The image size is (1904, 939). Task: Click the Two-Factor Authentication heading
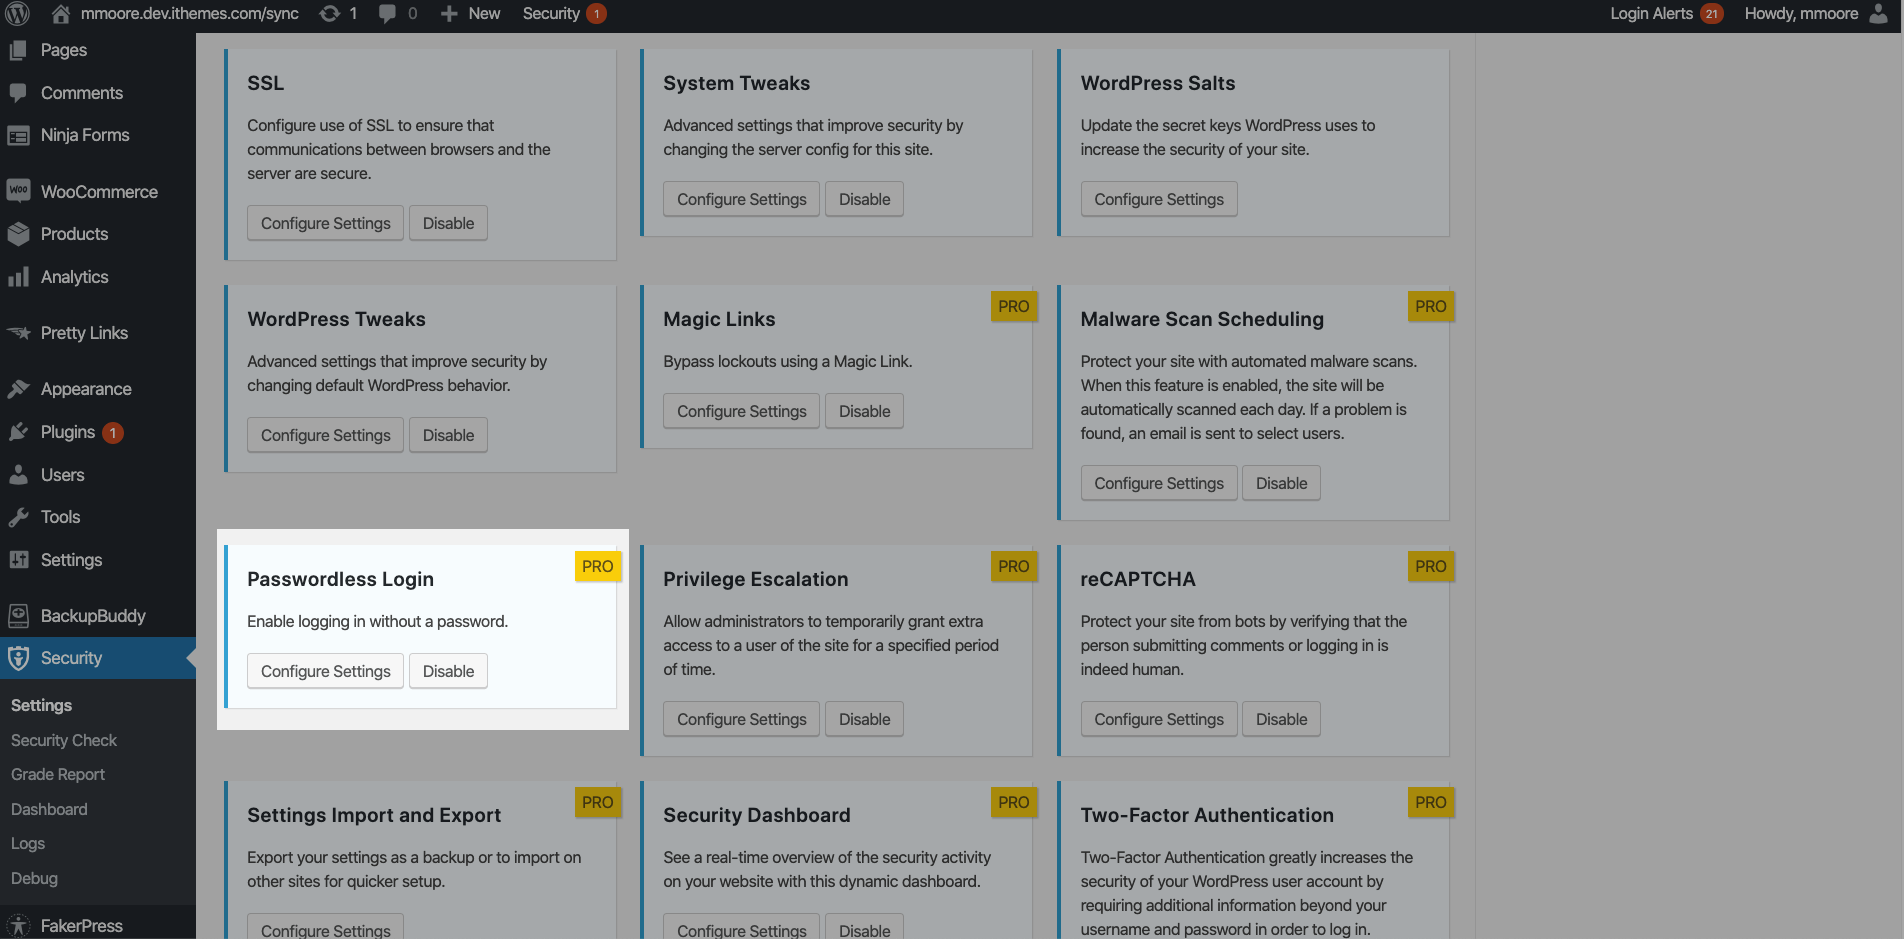pos(1207,815)
